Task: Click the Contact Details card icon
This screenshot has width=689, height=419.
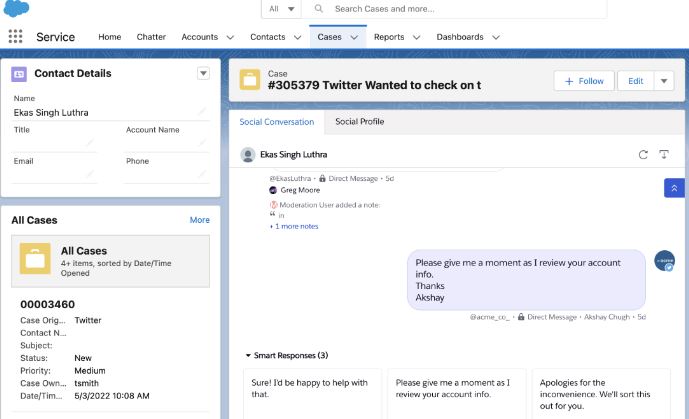Action: [19, 74]
